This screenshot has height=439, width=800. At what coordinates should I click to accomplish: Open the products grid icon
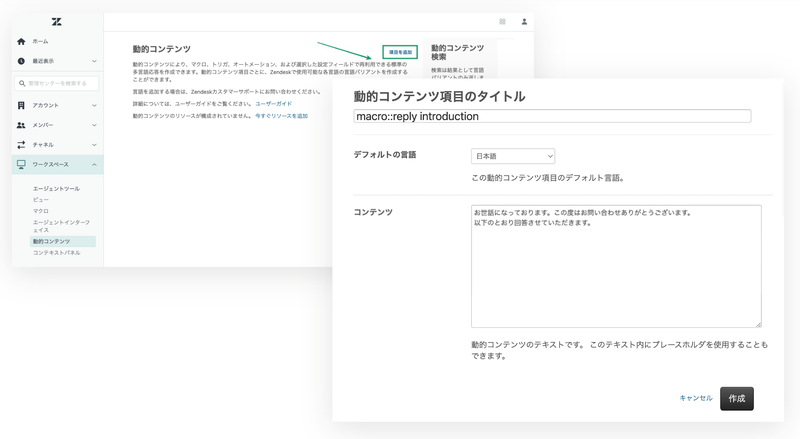[503, 21]
